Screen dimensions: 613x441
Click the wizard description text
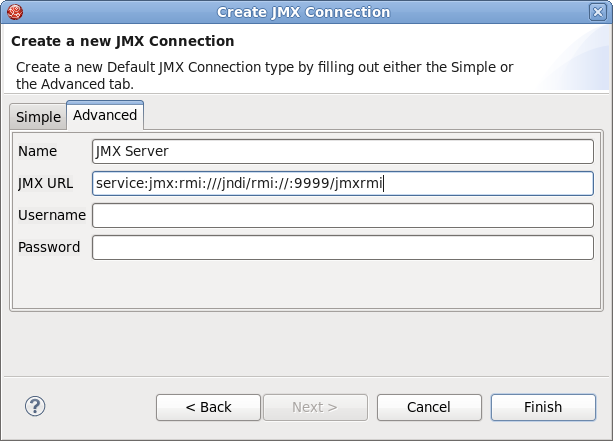[x=265, y=75]
